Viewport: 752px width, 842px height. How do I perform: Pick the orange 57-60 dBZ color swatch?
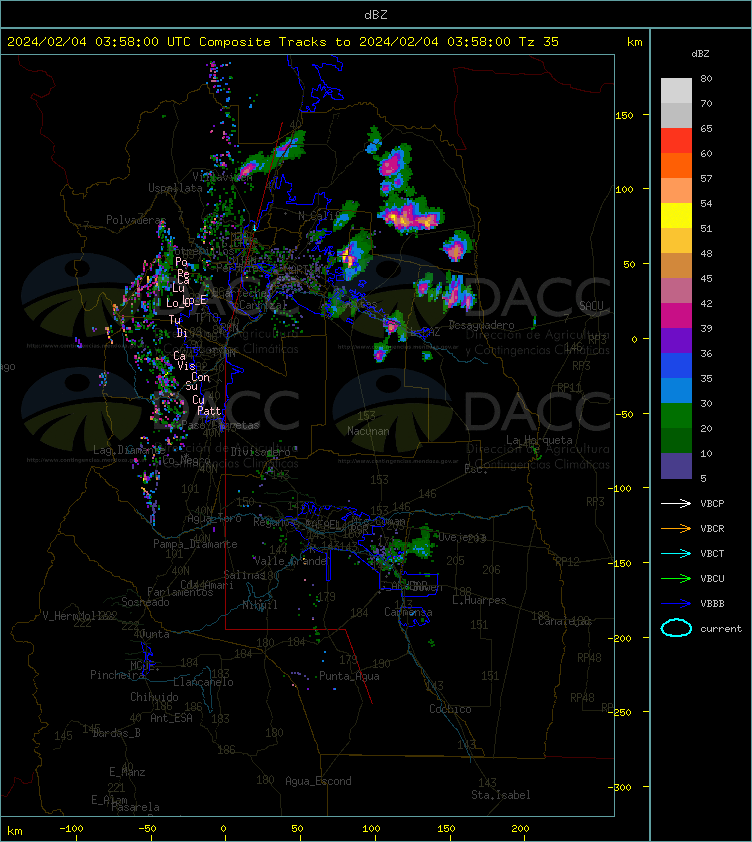(x=676, y=166)
